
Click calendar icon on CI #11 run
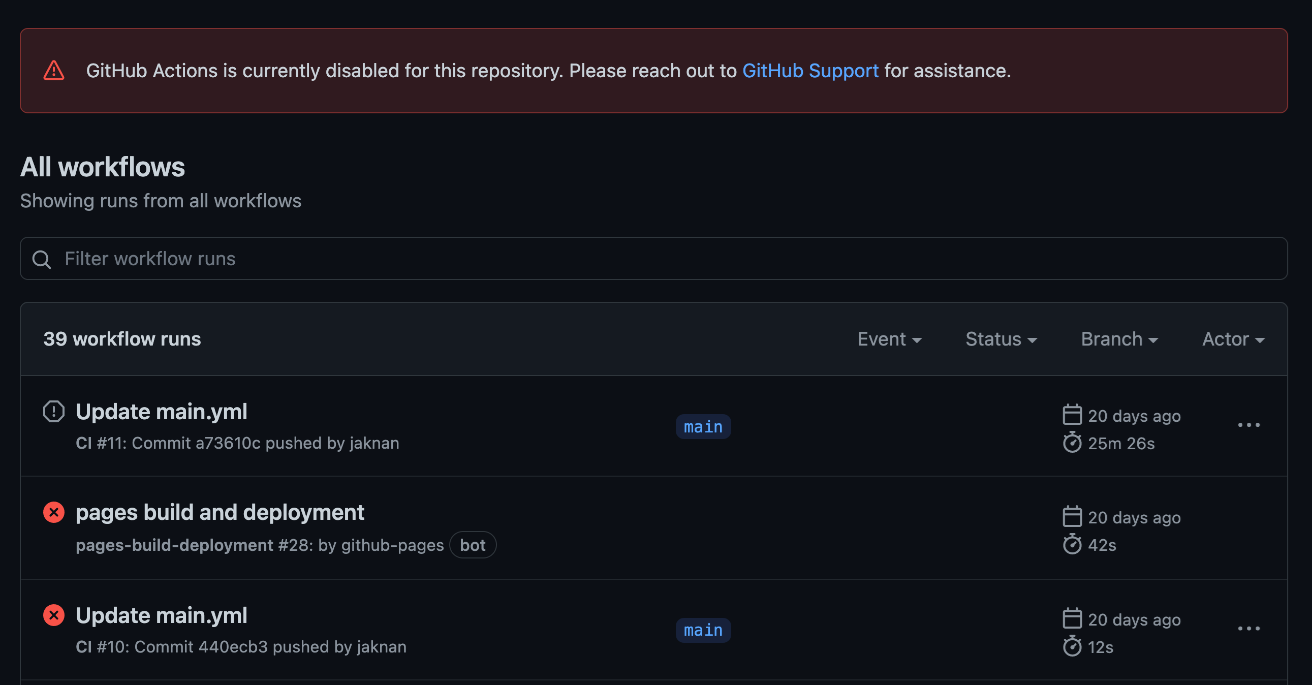(1072, 415)
